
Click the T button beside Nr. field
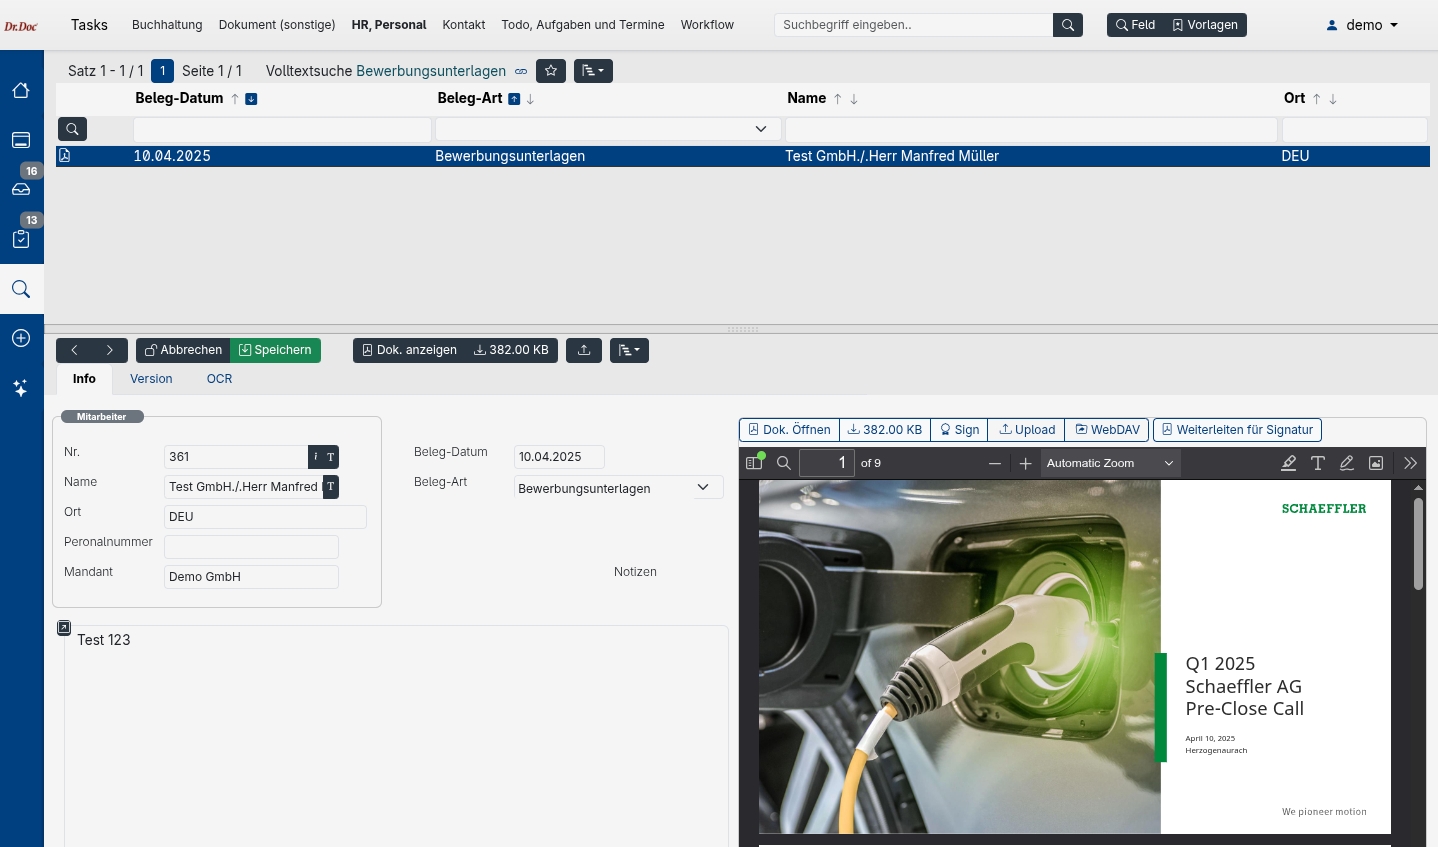click(x=331, y=457)
